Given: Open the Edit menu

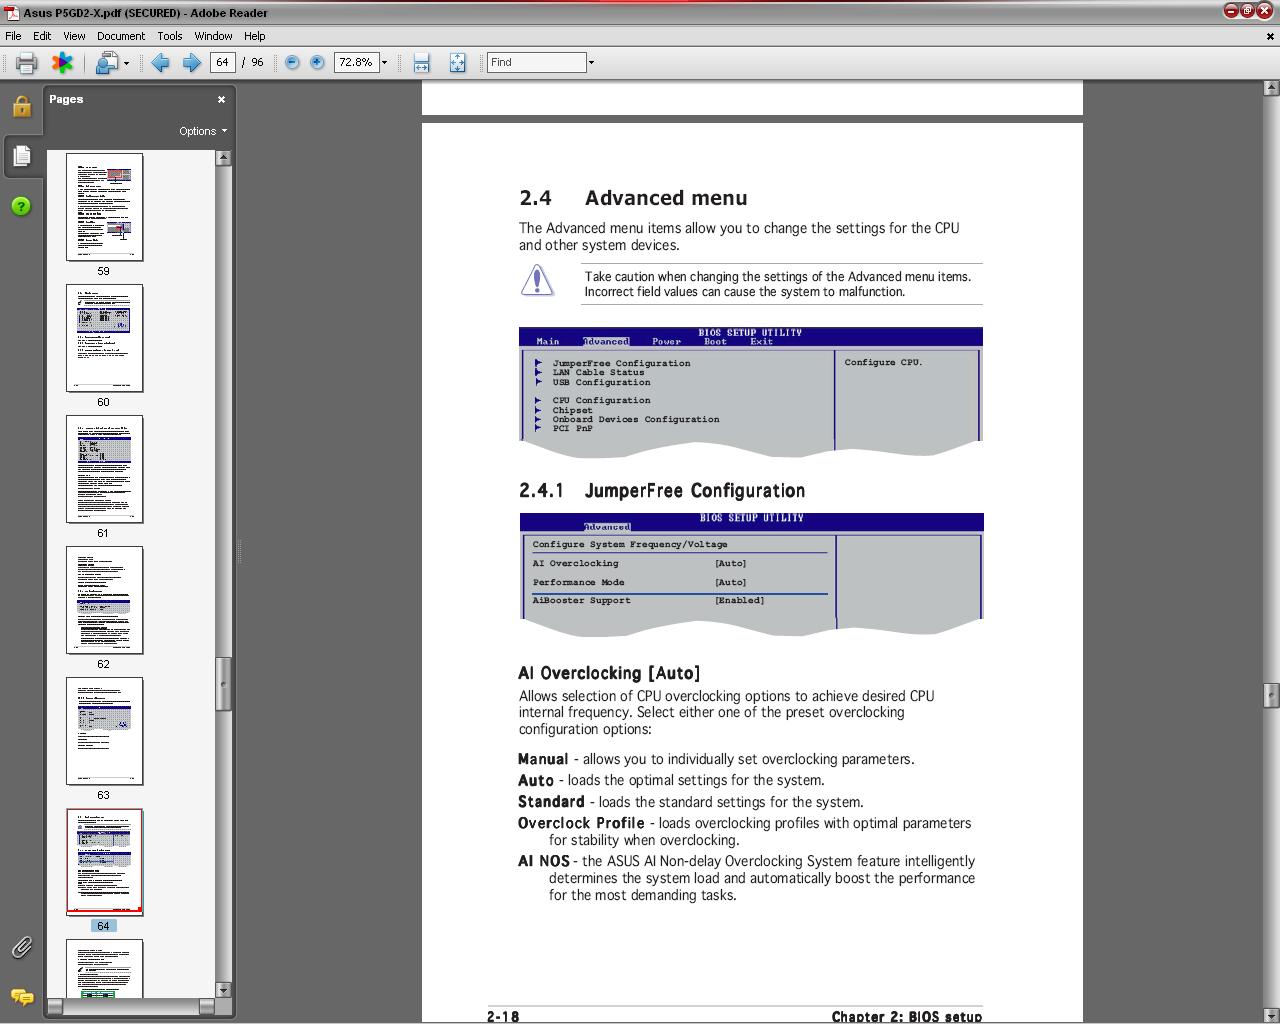Looking at the screenshot, I should pos(42,36).
